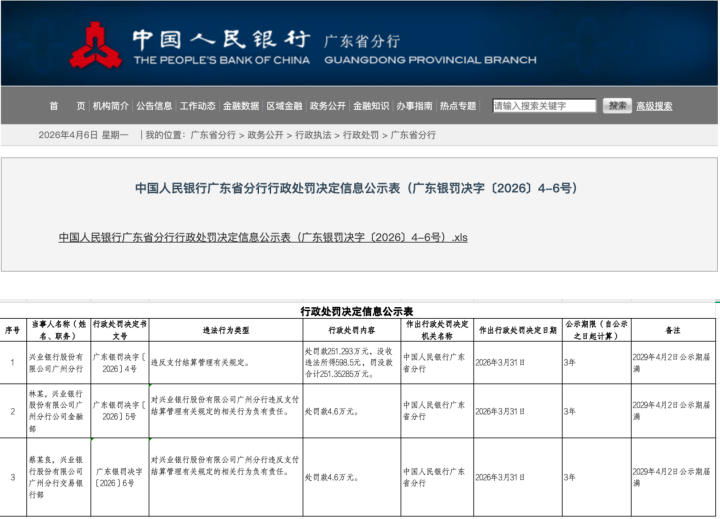This screenshot has width=720, height=519.
Task: Open the 首页 home menu item
Action: tap(67, 106)
